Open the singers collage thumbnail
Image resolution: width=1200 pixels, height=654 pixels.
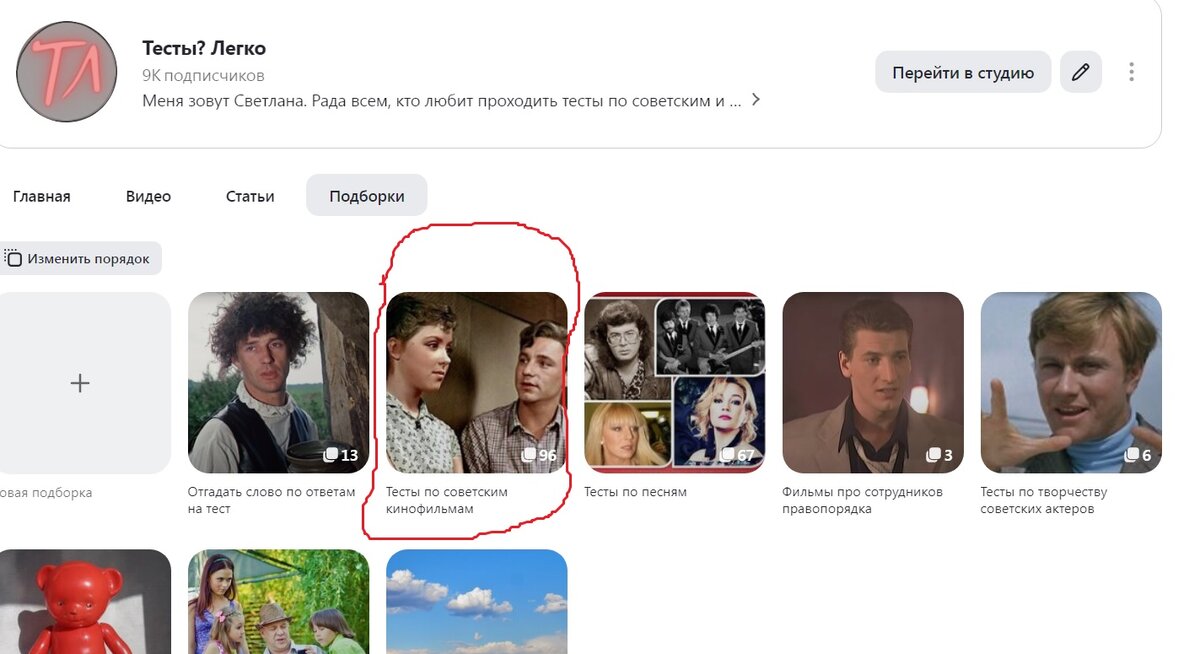click(x=674, y=383)
